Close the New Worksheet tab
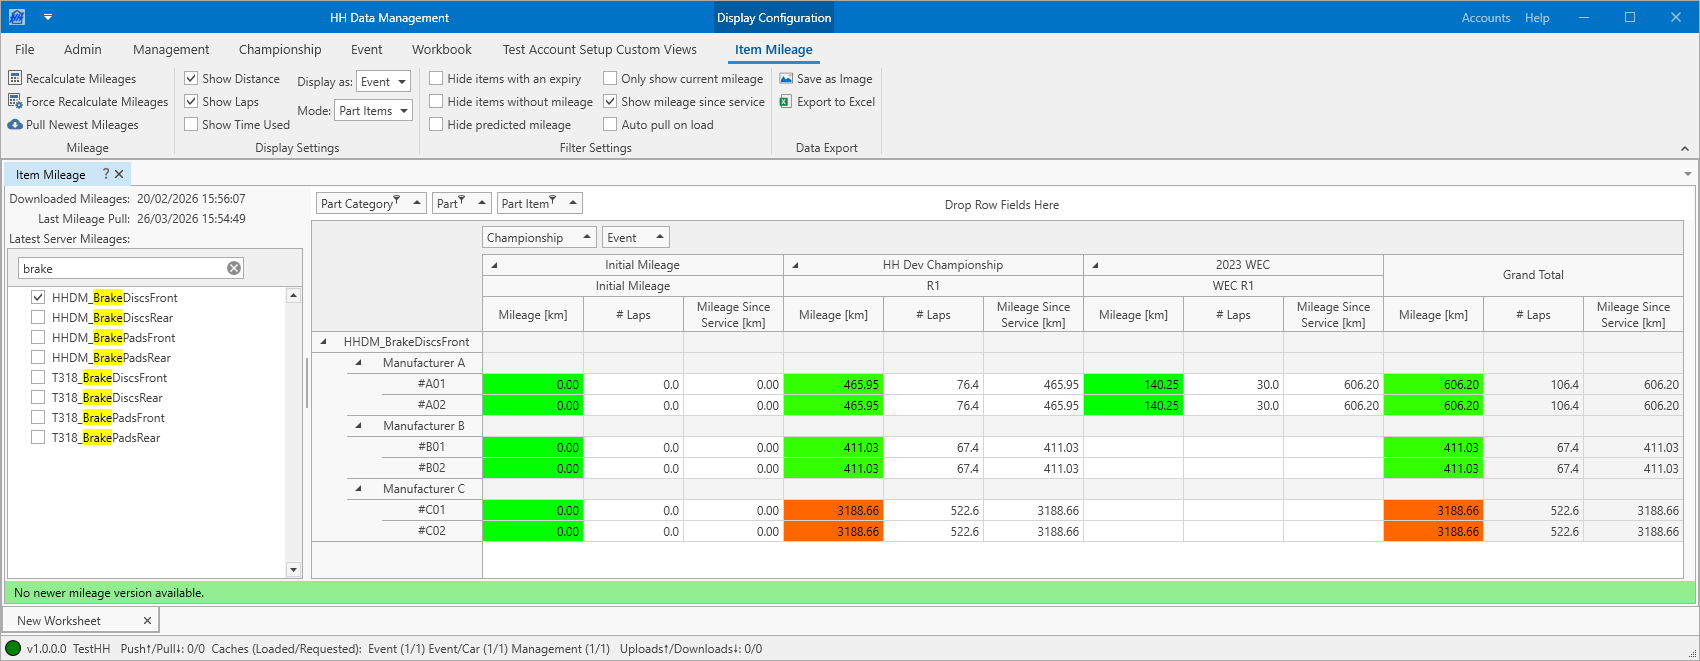This screenshot has height=661, width=1700. coord(147,621)
